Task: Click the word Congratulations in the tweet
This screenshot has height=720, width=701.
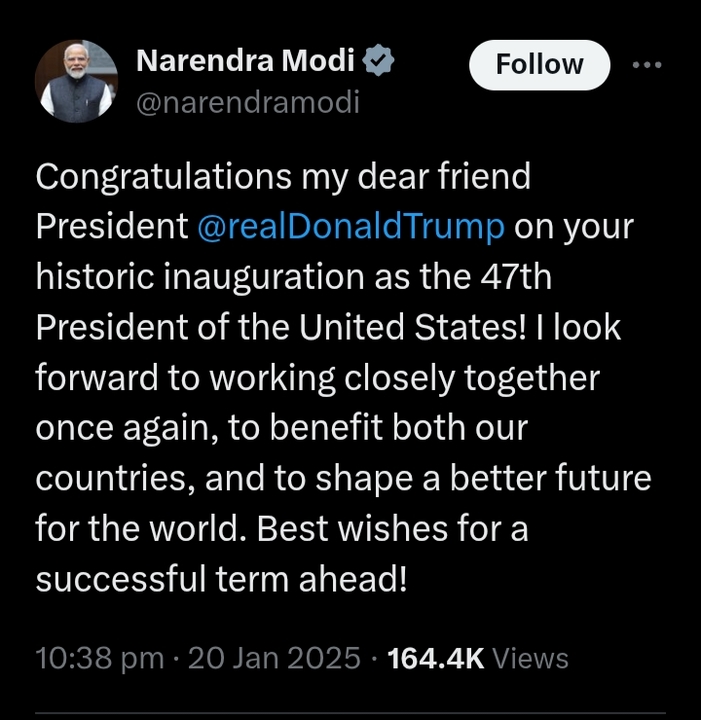Action: click(163, 177)
